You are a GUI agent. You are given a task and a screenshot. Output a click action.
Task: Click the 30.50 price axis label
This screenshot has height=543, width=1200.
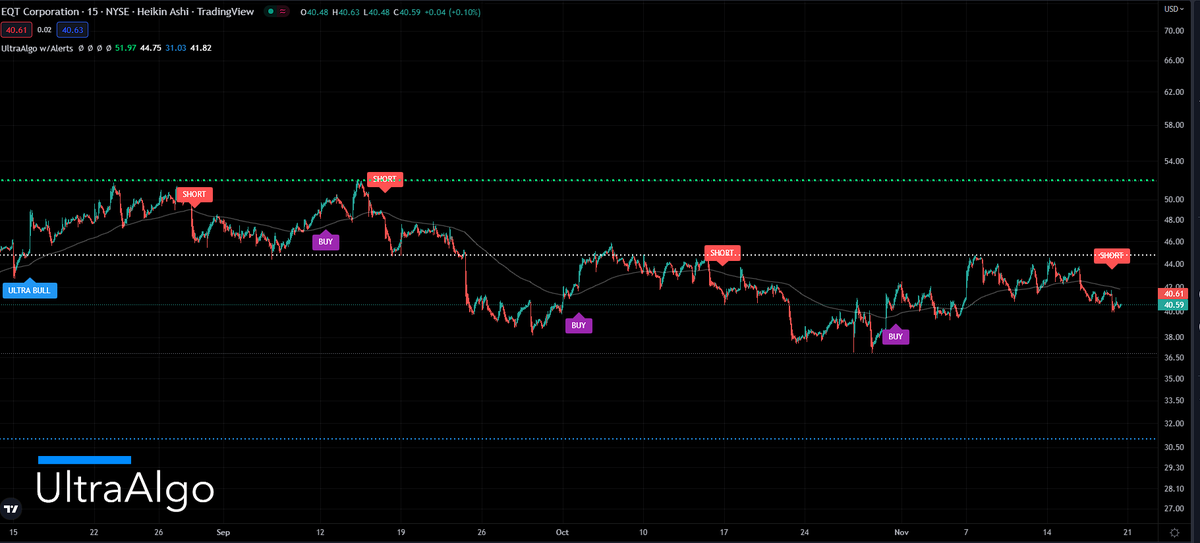(x=1174, y=448)
